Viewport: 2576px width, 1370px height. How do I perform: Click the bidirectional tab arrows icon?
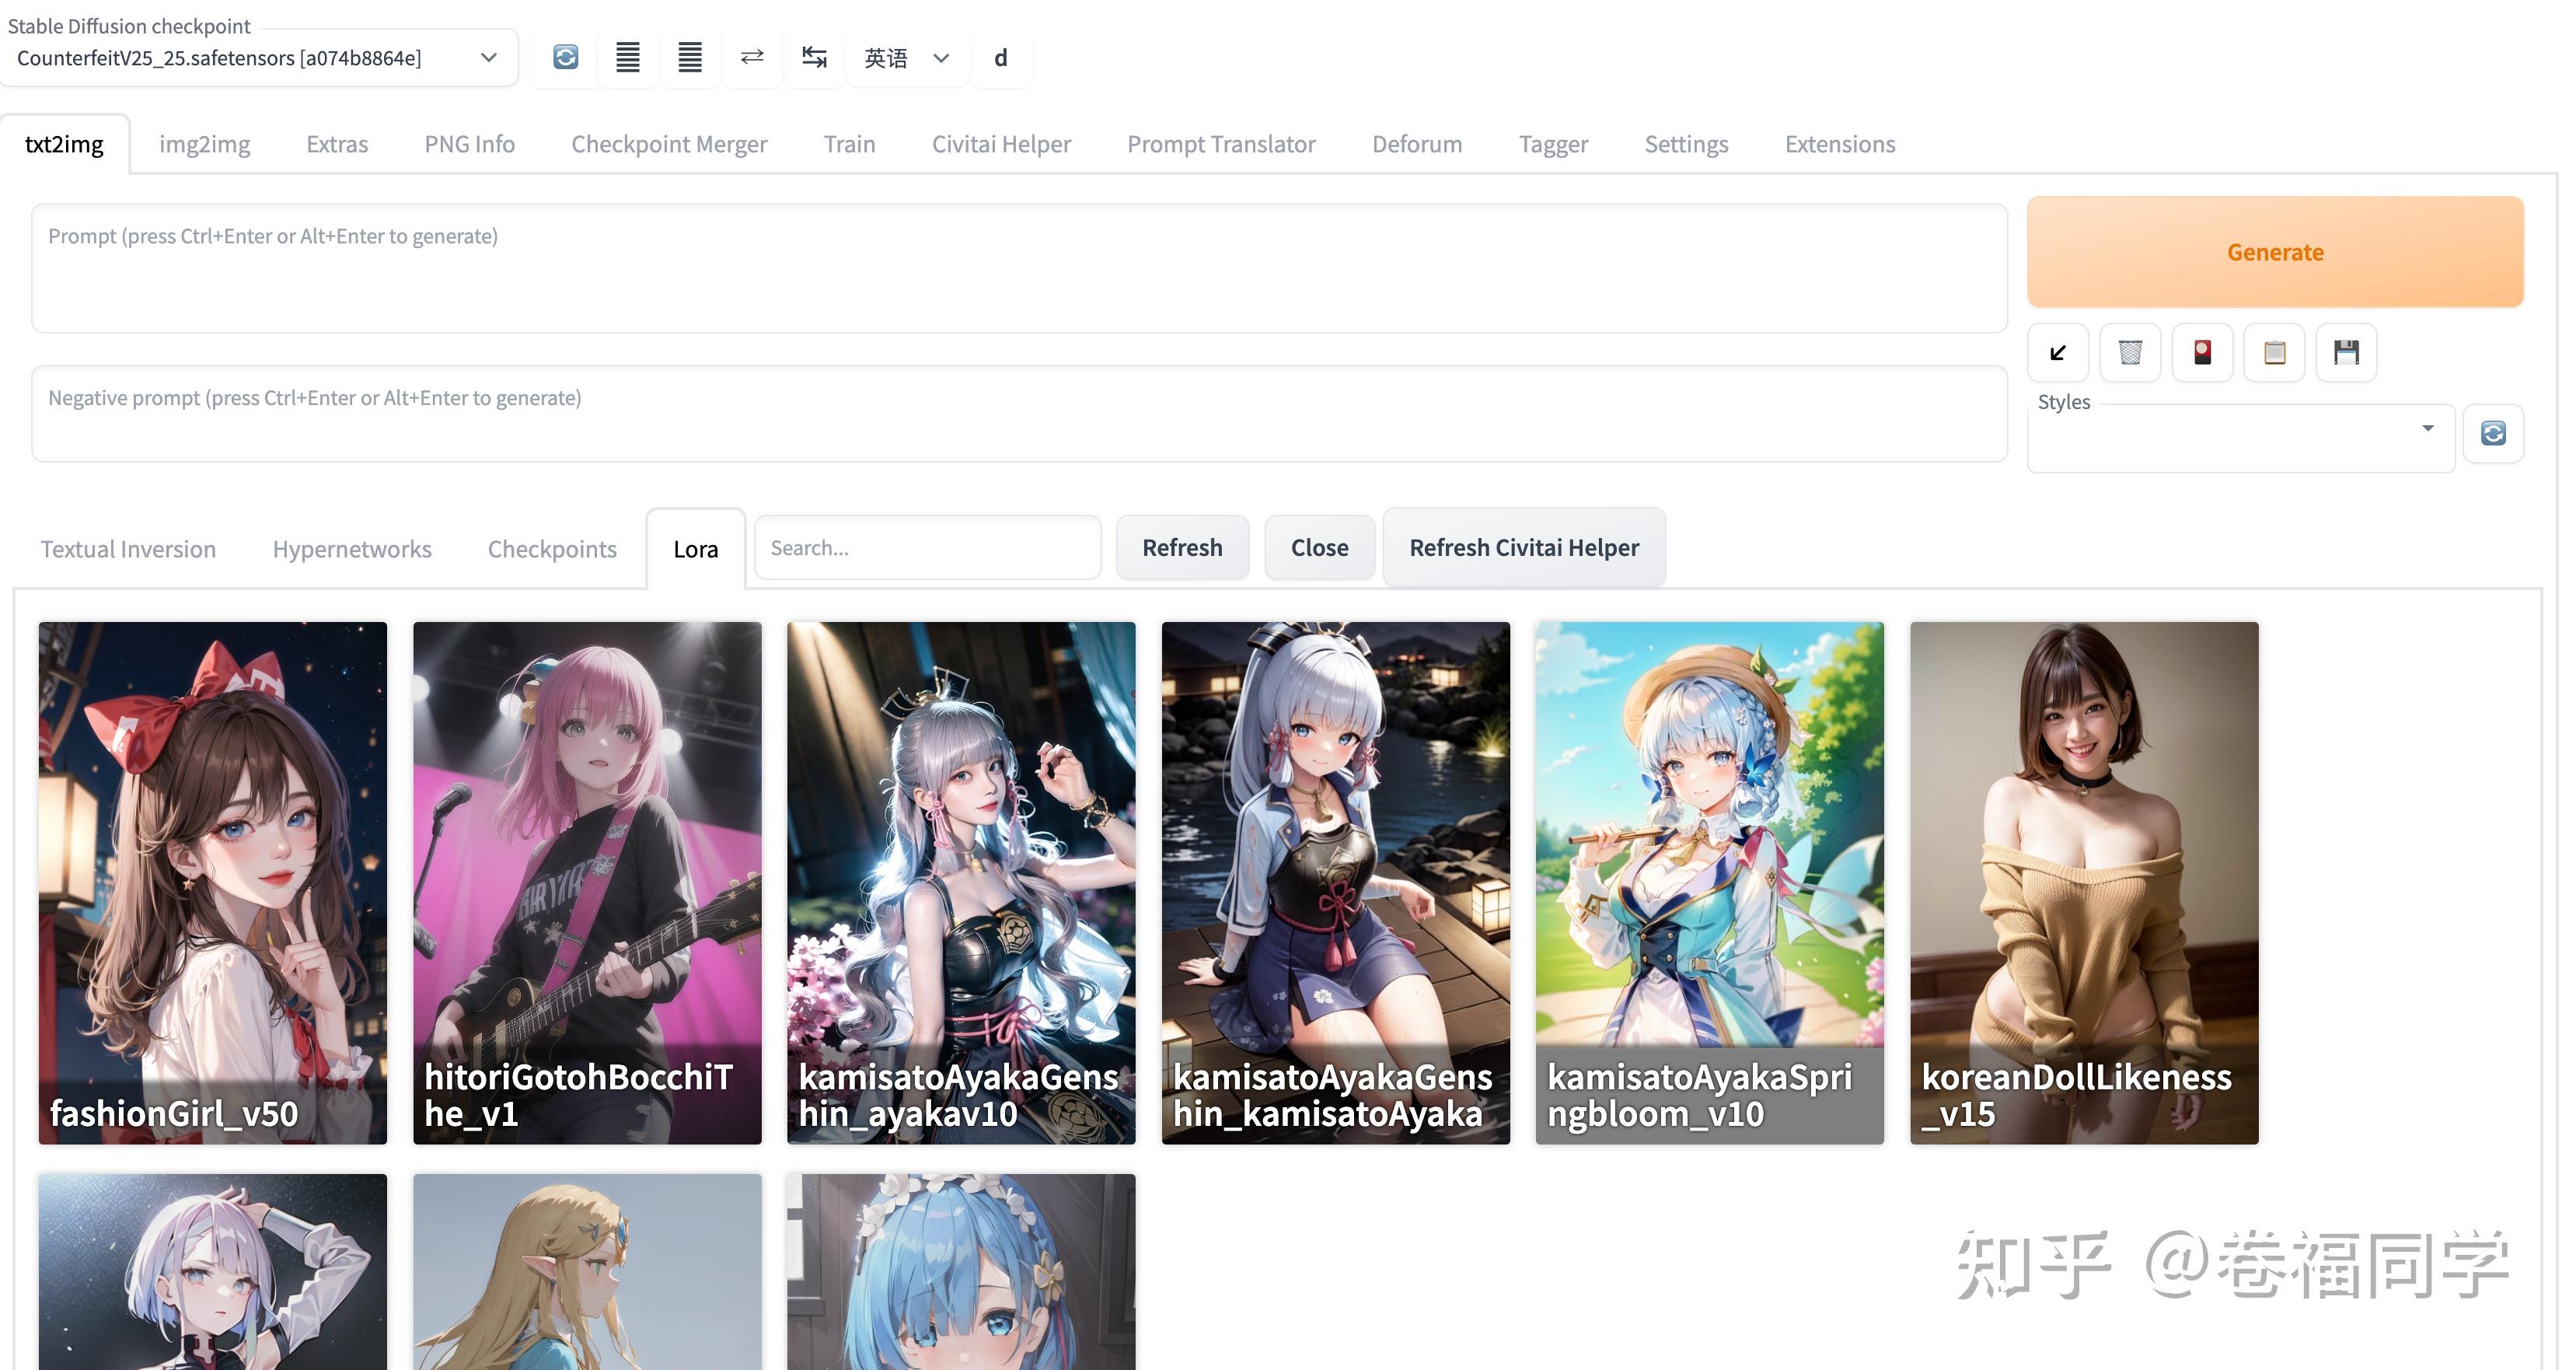(814, 58)
